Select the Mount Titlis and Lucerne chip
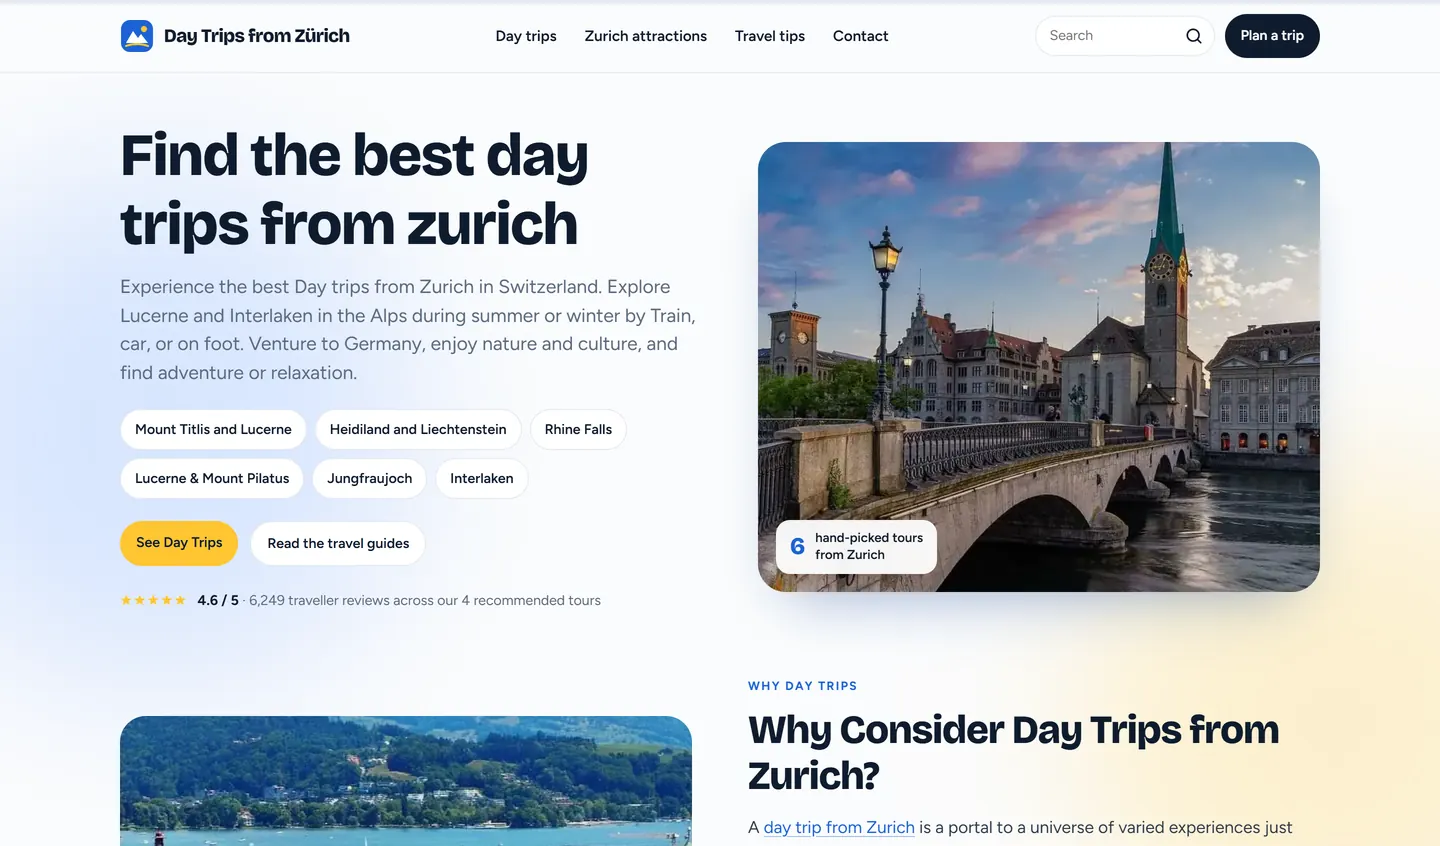The width and height of the screenshot is (1440, 846). point(213,429)
